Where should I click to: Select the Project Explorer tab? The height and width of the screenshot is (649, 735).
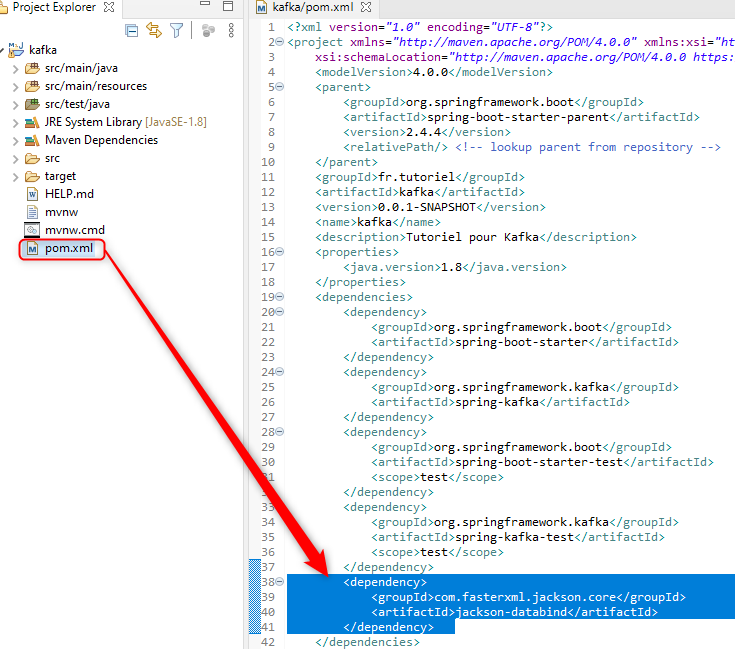click(53, 8)
